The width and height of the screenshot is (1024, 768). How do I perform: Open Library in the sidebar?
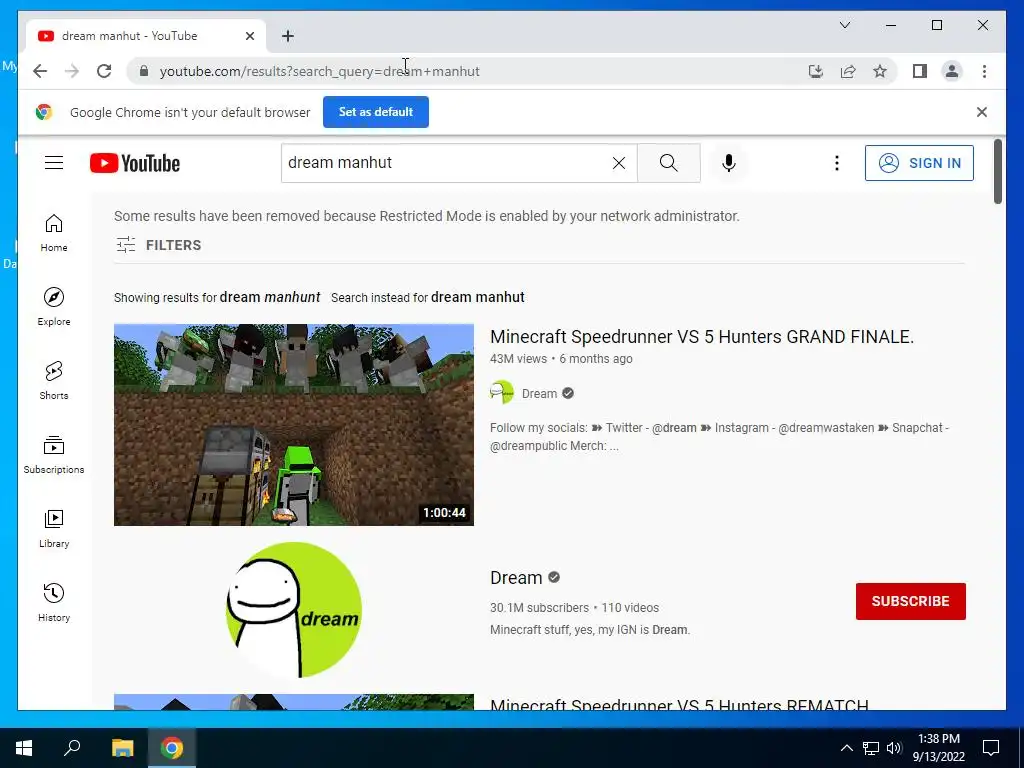click(54, 529)
